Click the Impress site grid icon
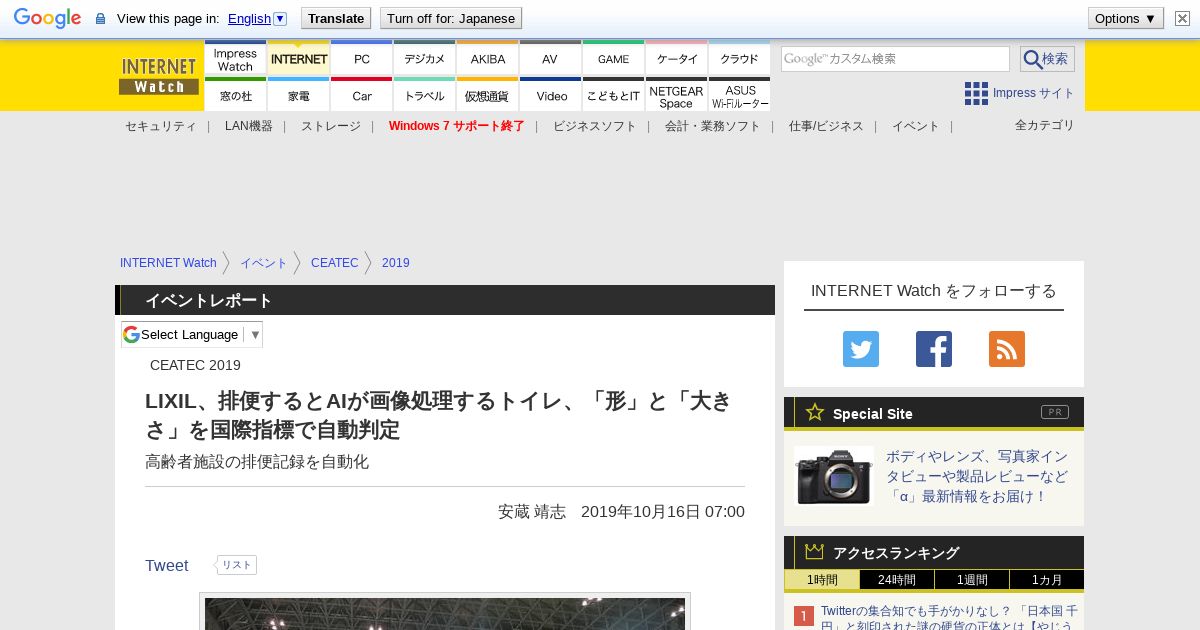This screenshot has width=1200, height=630. (976, 93)
